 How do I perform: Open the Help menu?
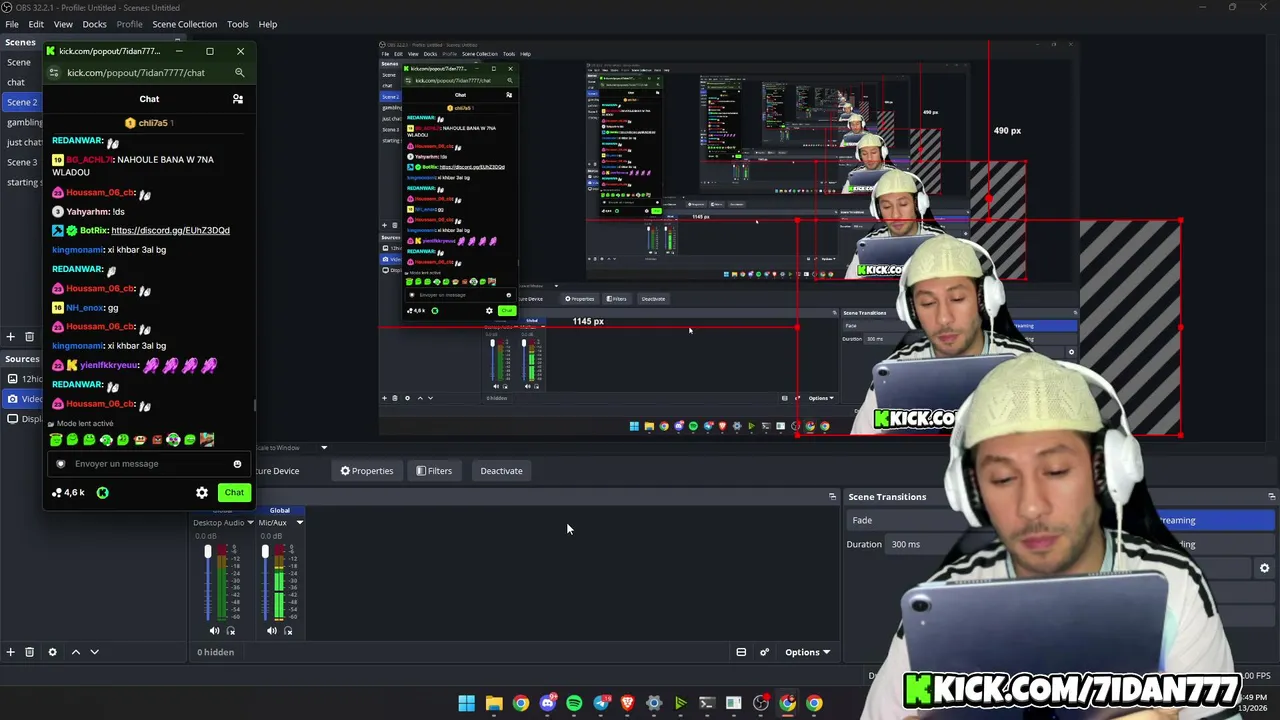click(268, 24)
